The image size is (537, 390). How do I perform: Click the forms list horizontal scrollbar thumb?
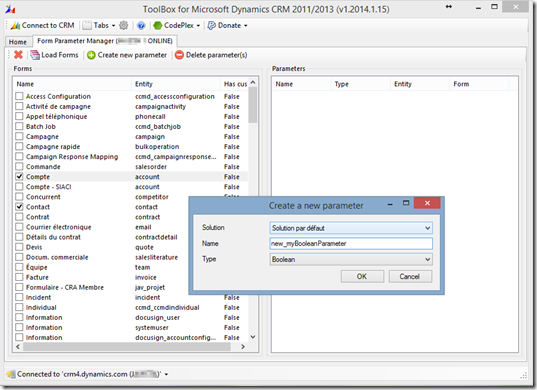coord(127,347)
